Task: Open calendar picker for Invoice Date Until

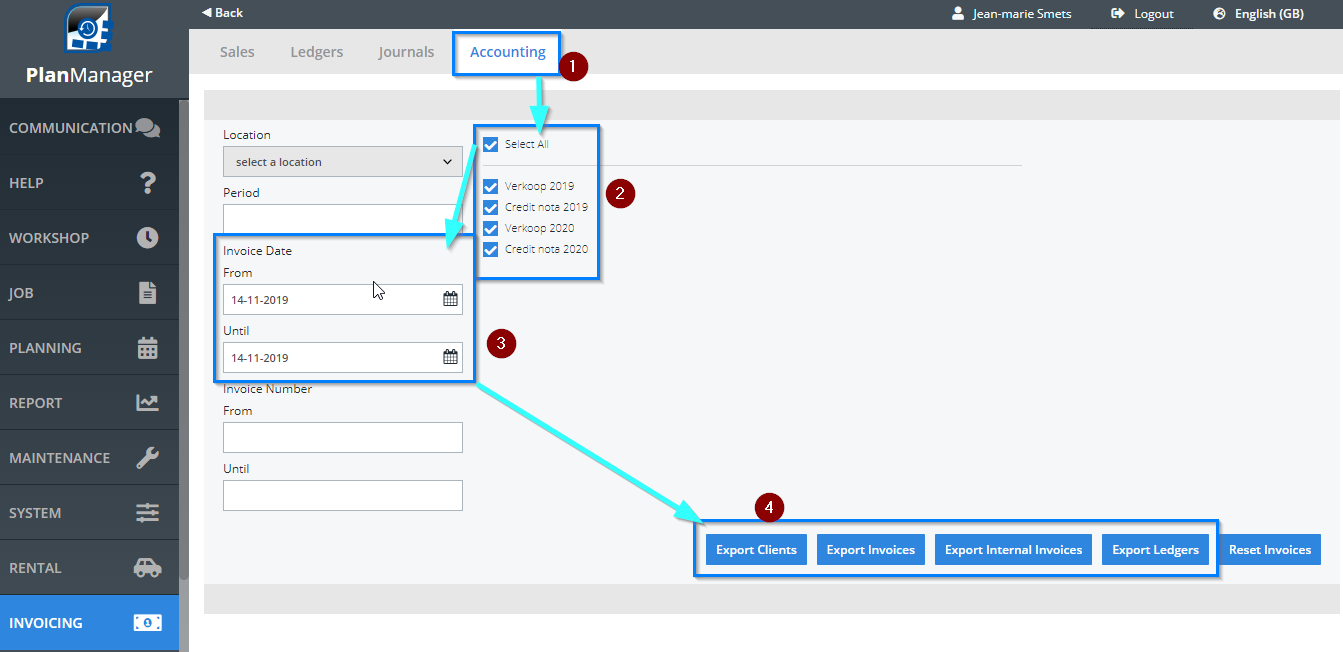Action: 450,357
